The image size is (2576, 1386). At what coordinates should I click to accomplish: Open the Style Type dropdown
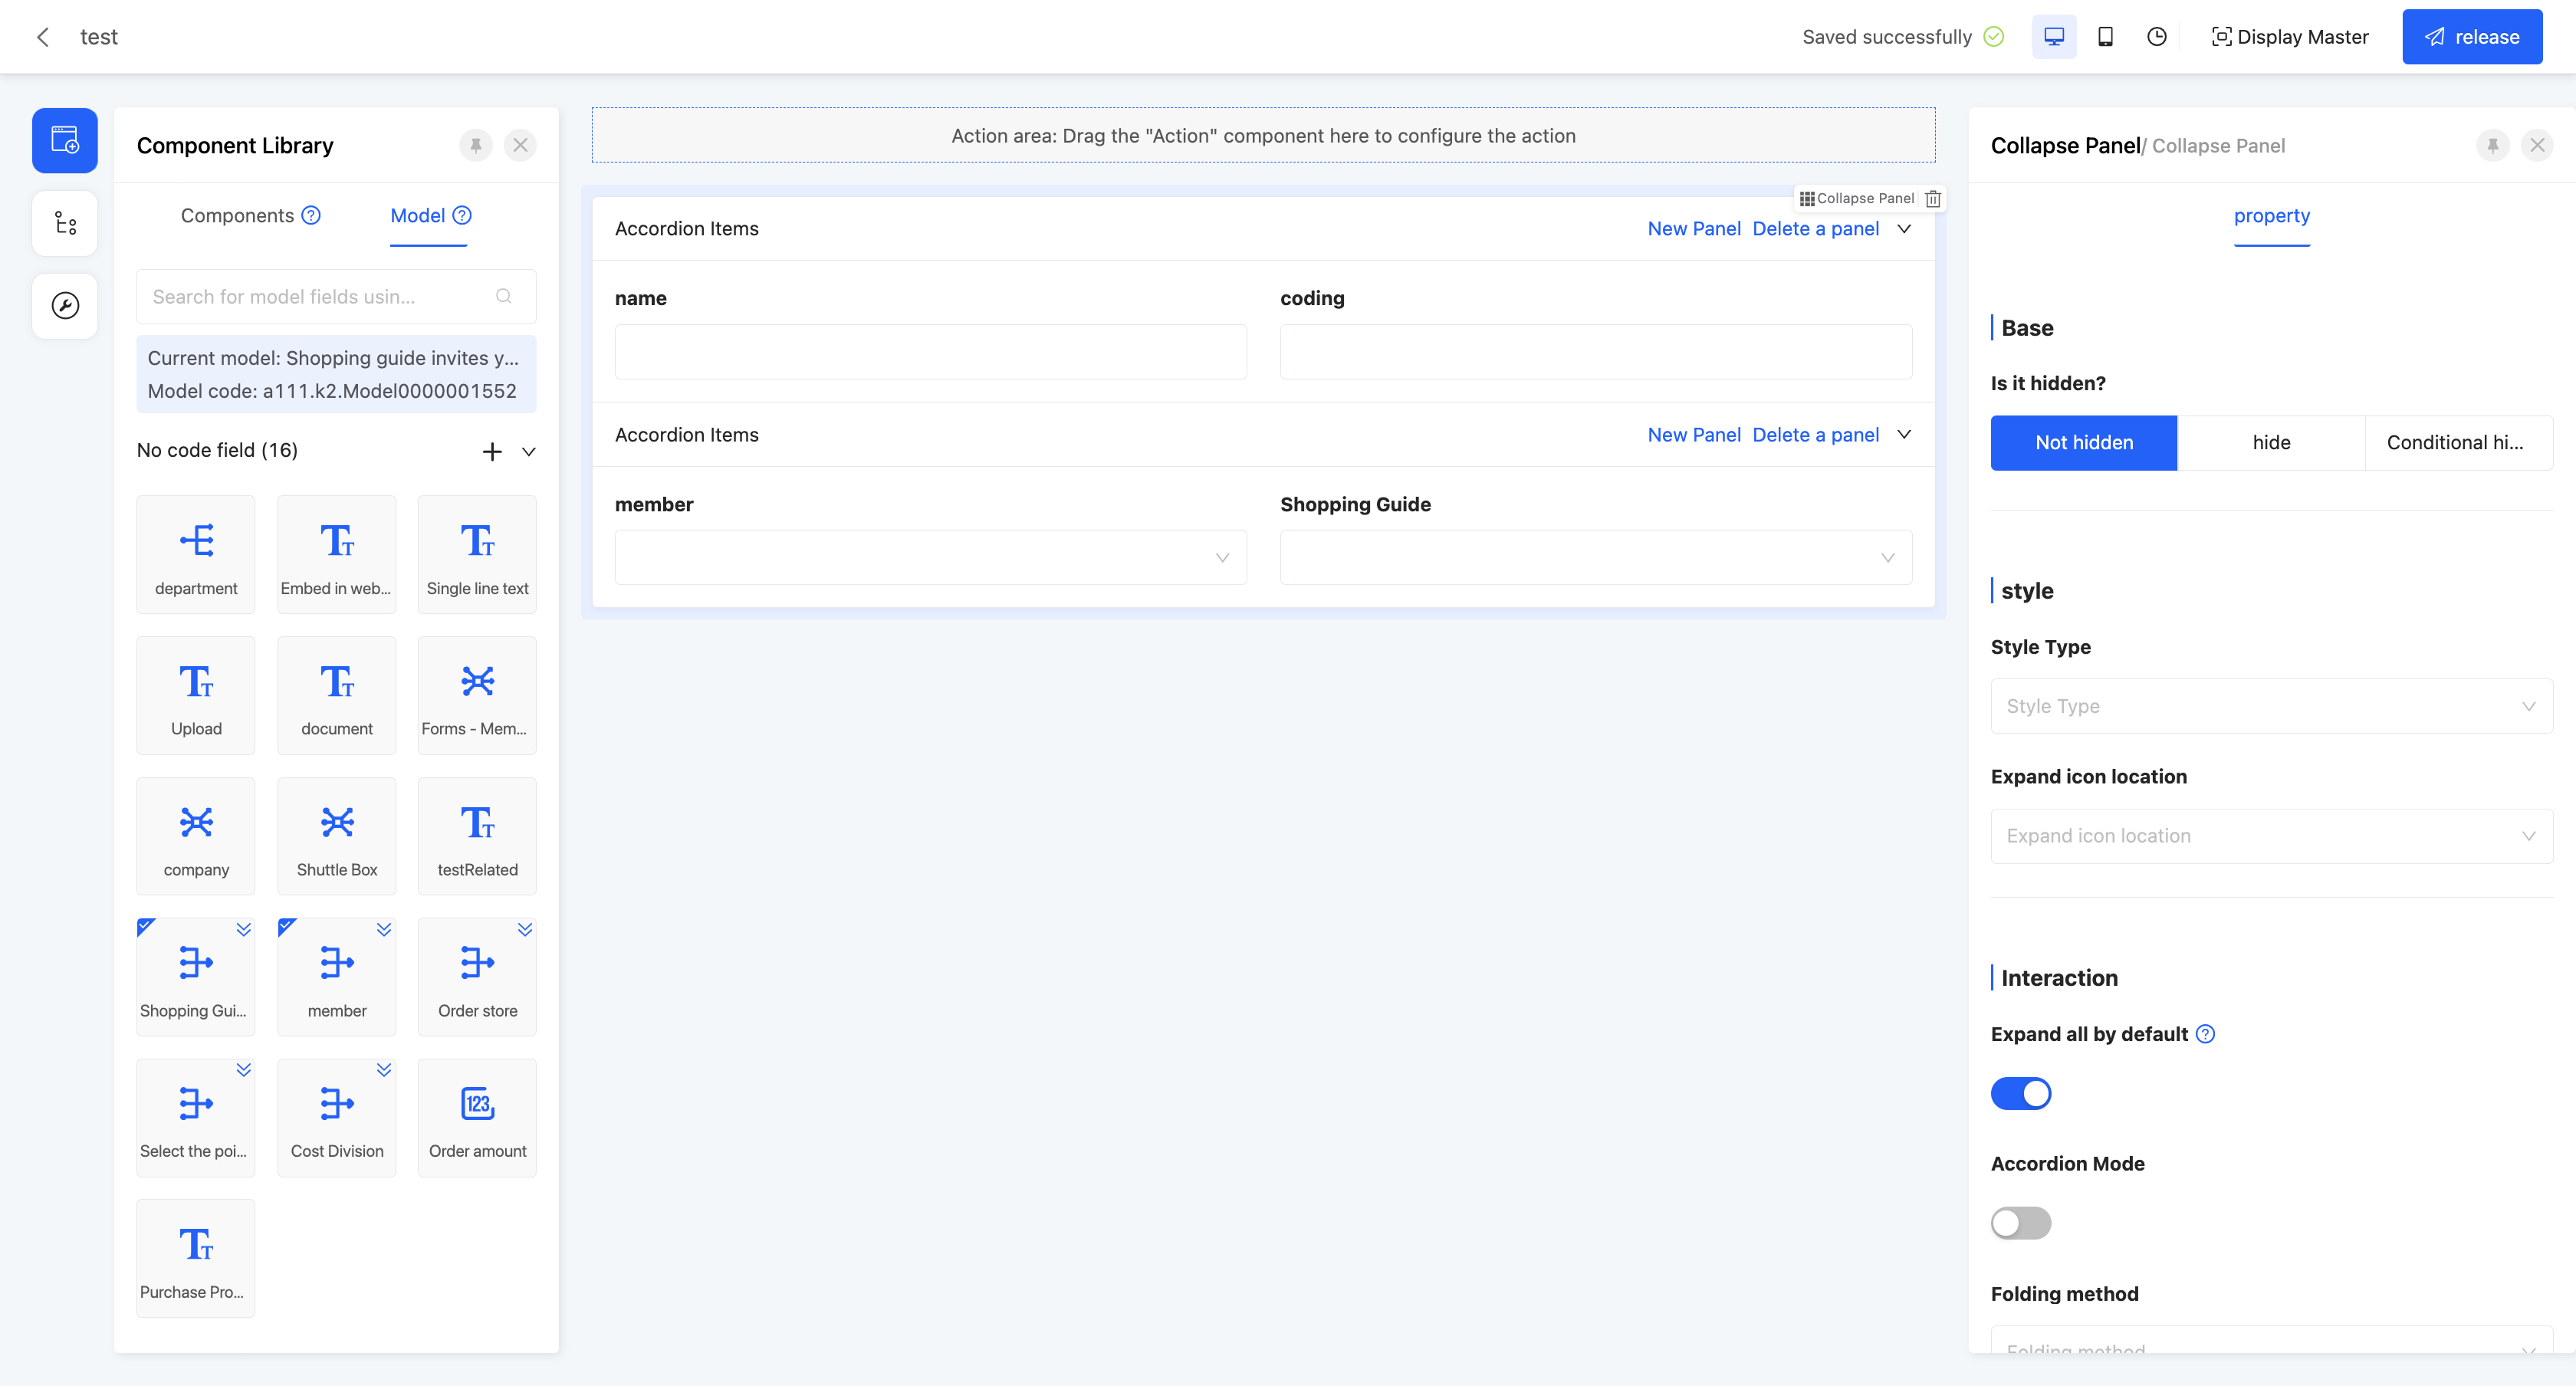click(2270, 706)
